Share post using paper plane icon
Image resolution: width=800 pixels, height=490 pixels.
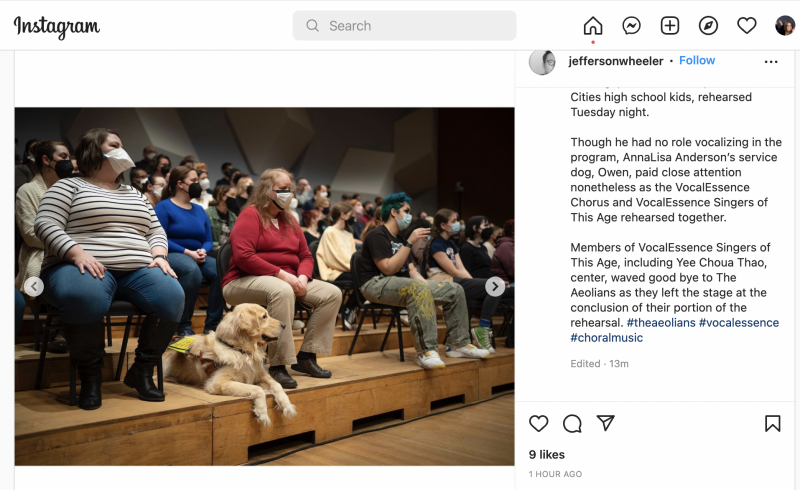pos(605,423)
